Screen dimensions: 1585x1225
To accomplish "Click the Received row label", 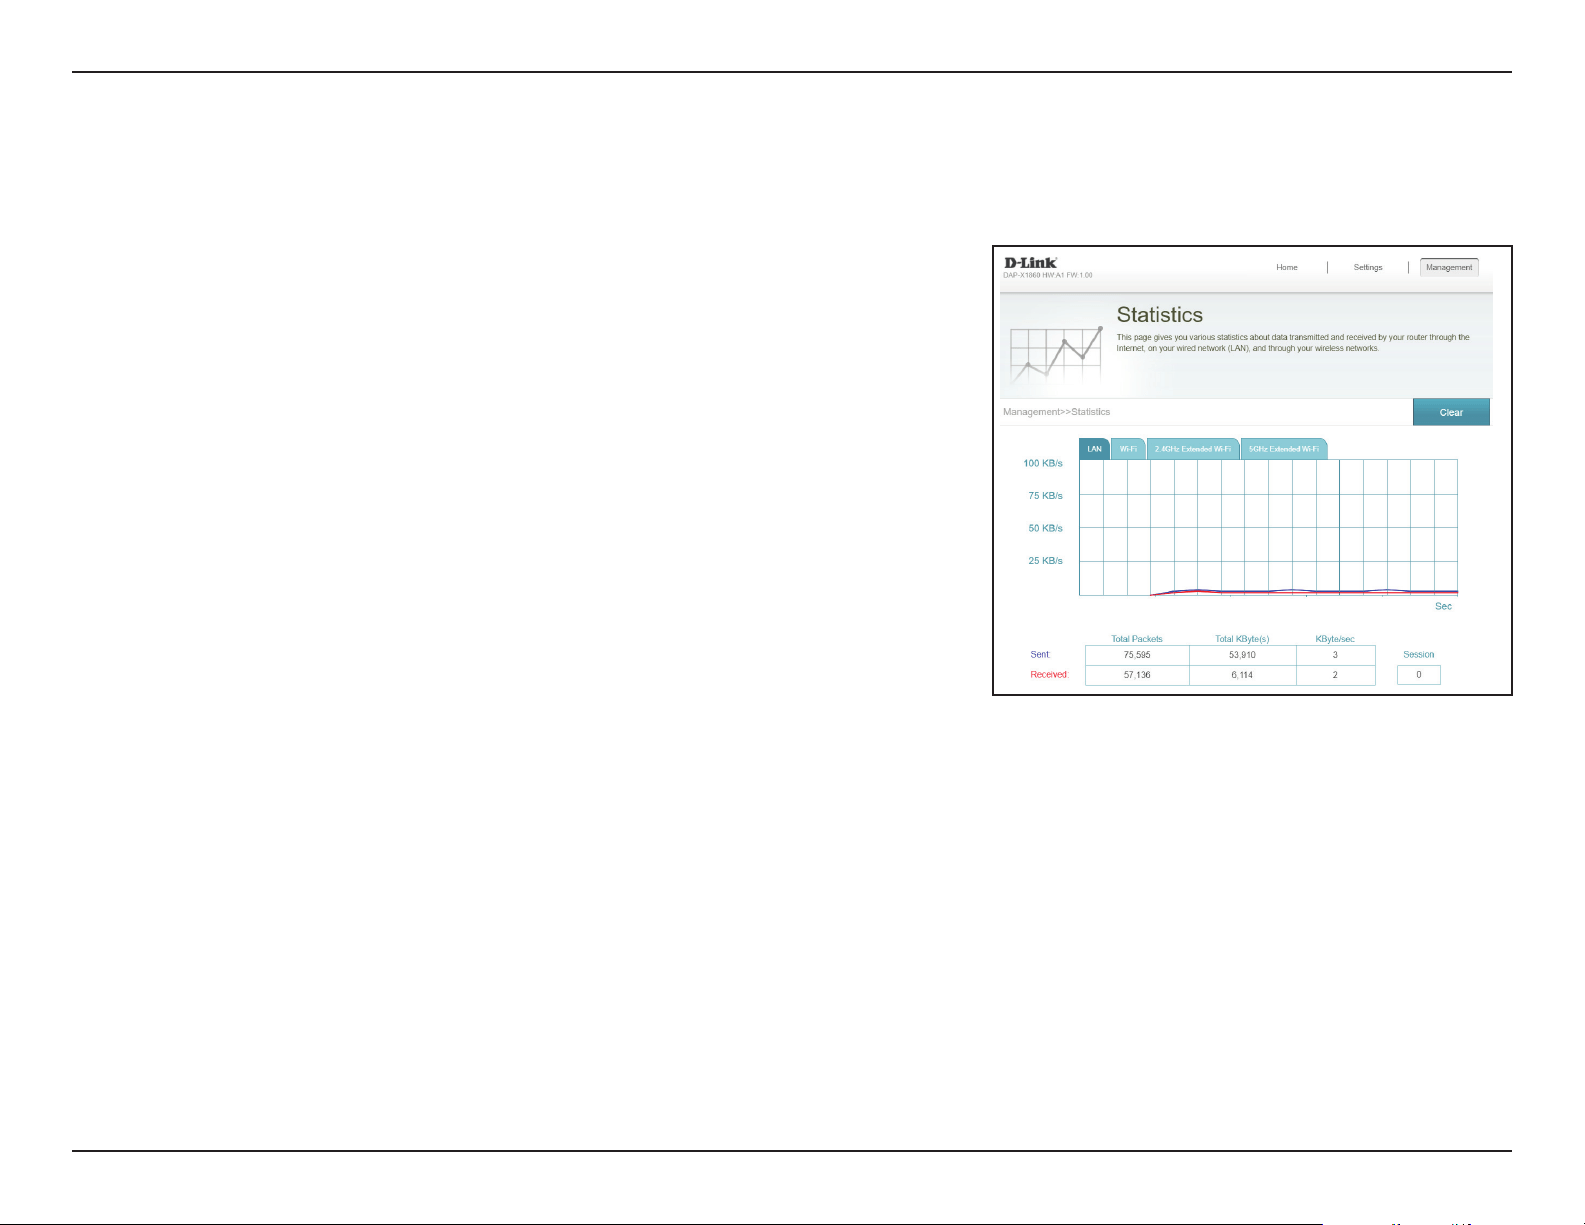I will (1049, 675).
